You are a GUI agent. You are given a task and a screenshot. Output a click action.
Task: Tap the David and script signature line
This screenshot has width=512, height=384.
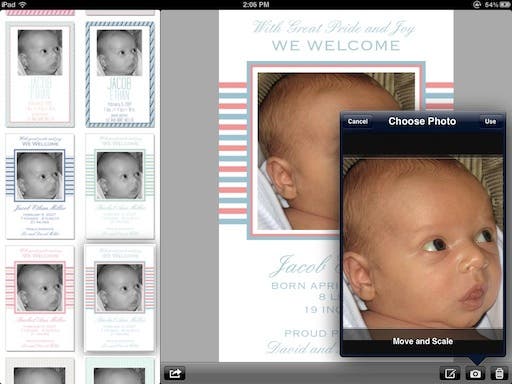click(x=303, y=347)
